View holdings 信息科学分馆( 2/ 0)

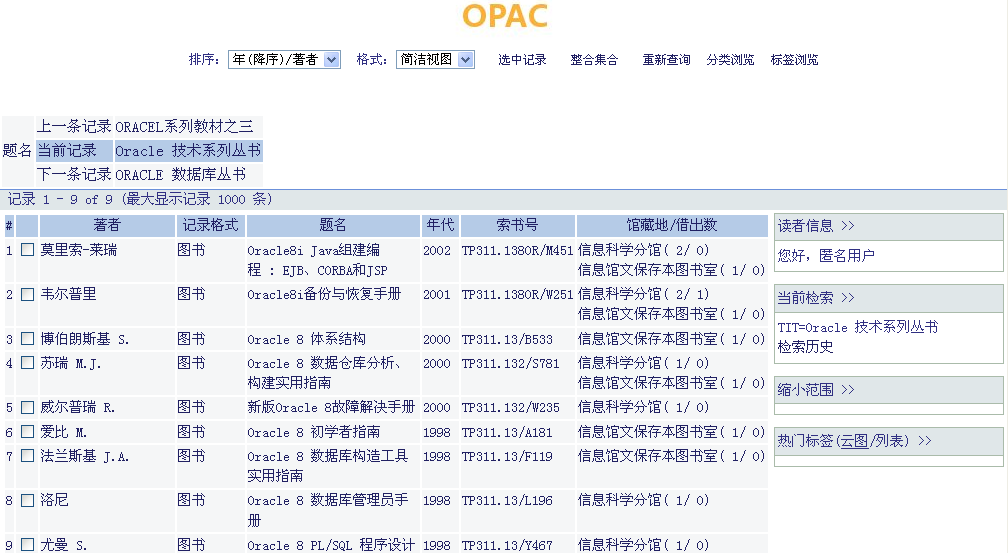point(644,250)
